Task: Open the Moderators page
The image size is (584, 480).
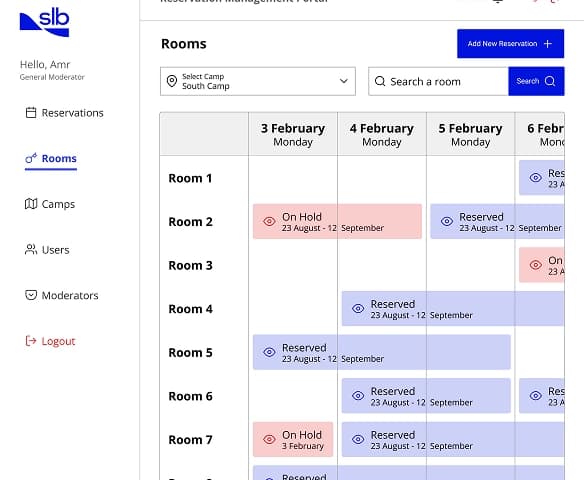Action: (x=62, y=295)
